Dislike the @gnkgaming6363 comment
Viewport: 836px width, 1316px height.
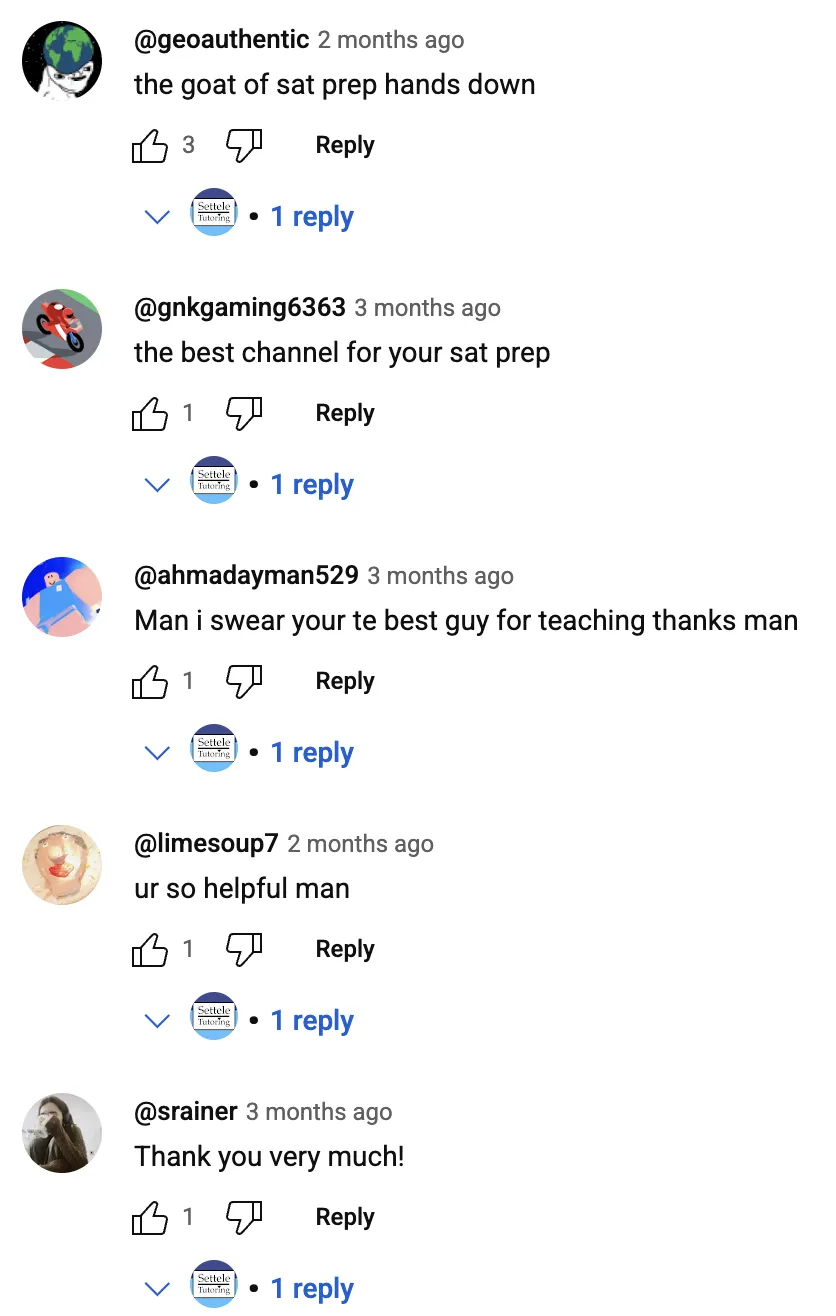point(244,414)
